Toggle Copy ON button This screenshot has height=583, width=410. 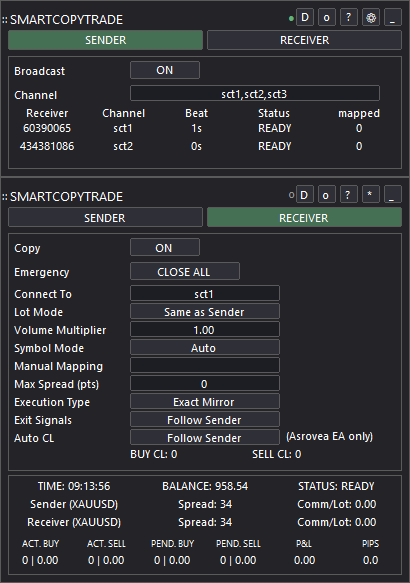click(165, 248)
